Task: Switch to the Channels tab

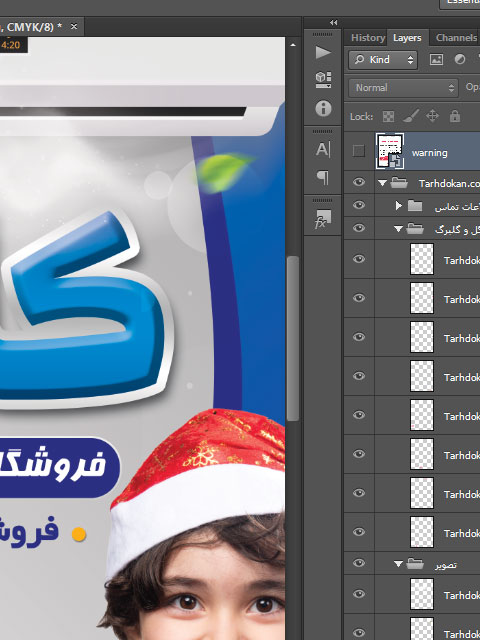Action: [456, 38]
